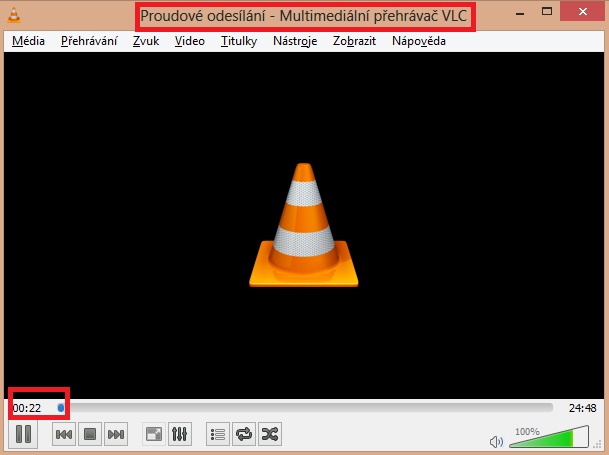Show the playlist view

(218, 434)
